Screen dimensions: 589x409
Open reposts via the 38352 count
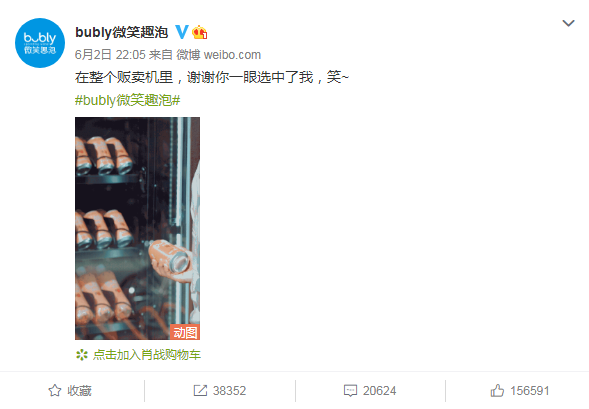230,391
